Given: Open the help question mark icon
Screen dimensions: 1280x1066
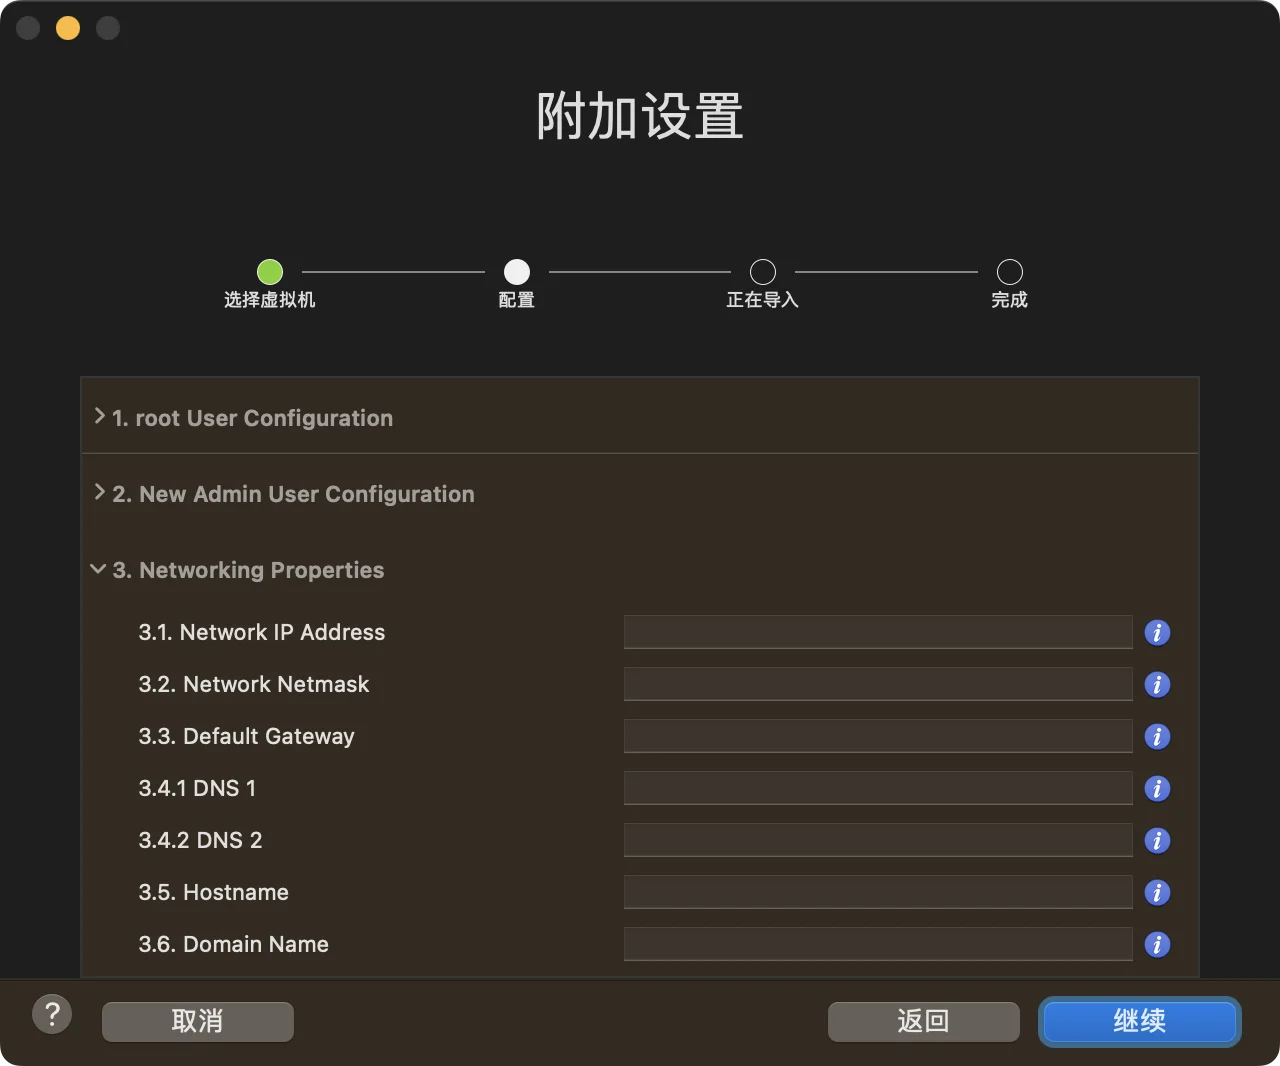Looking at the screenshot, I should (x=52, y=1013).
